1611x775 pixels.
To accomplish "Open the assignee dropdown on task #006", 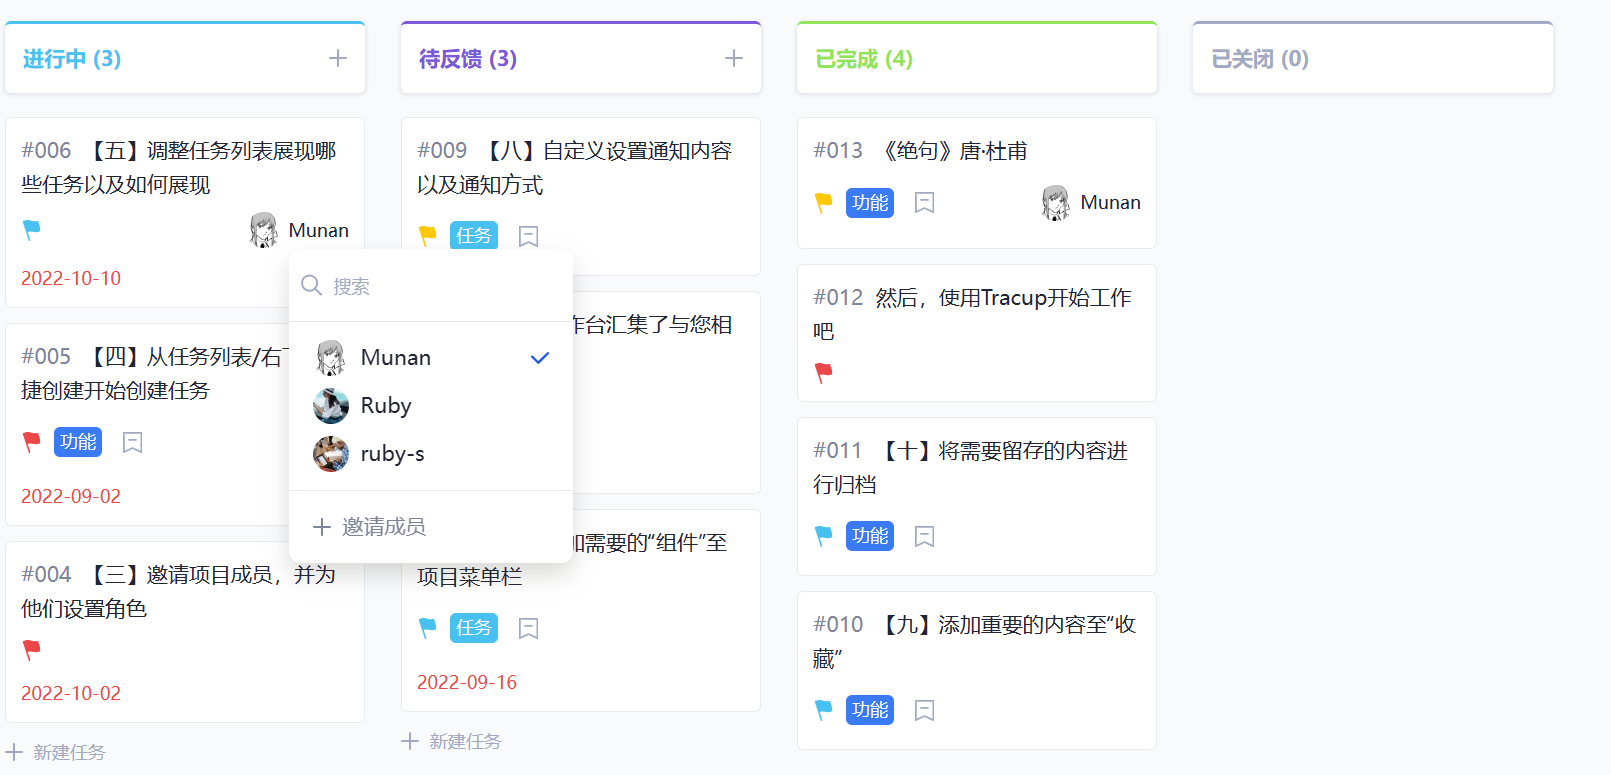I will coord(300,230).
